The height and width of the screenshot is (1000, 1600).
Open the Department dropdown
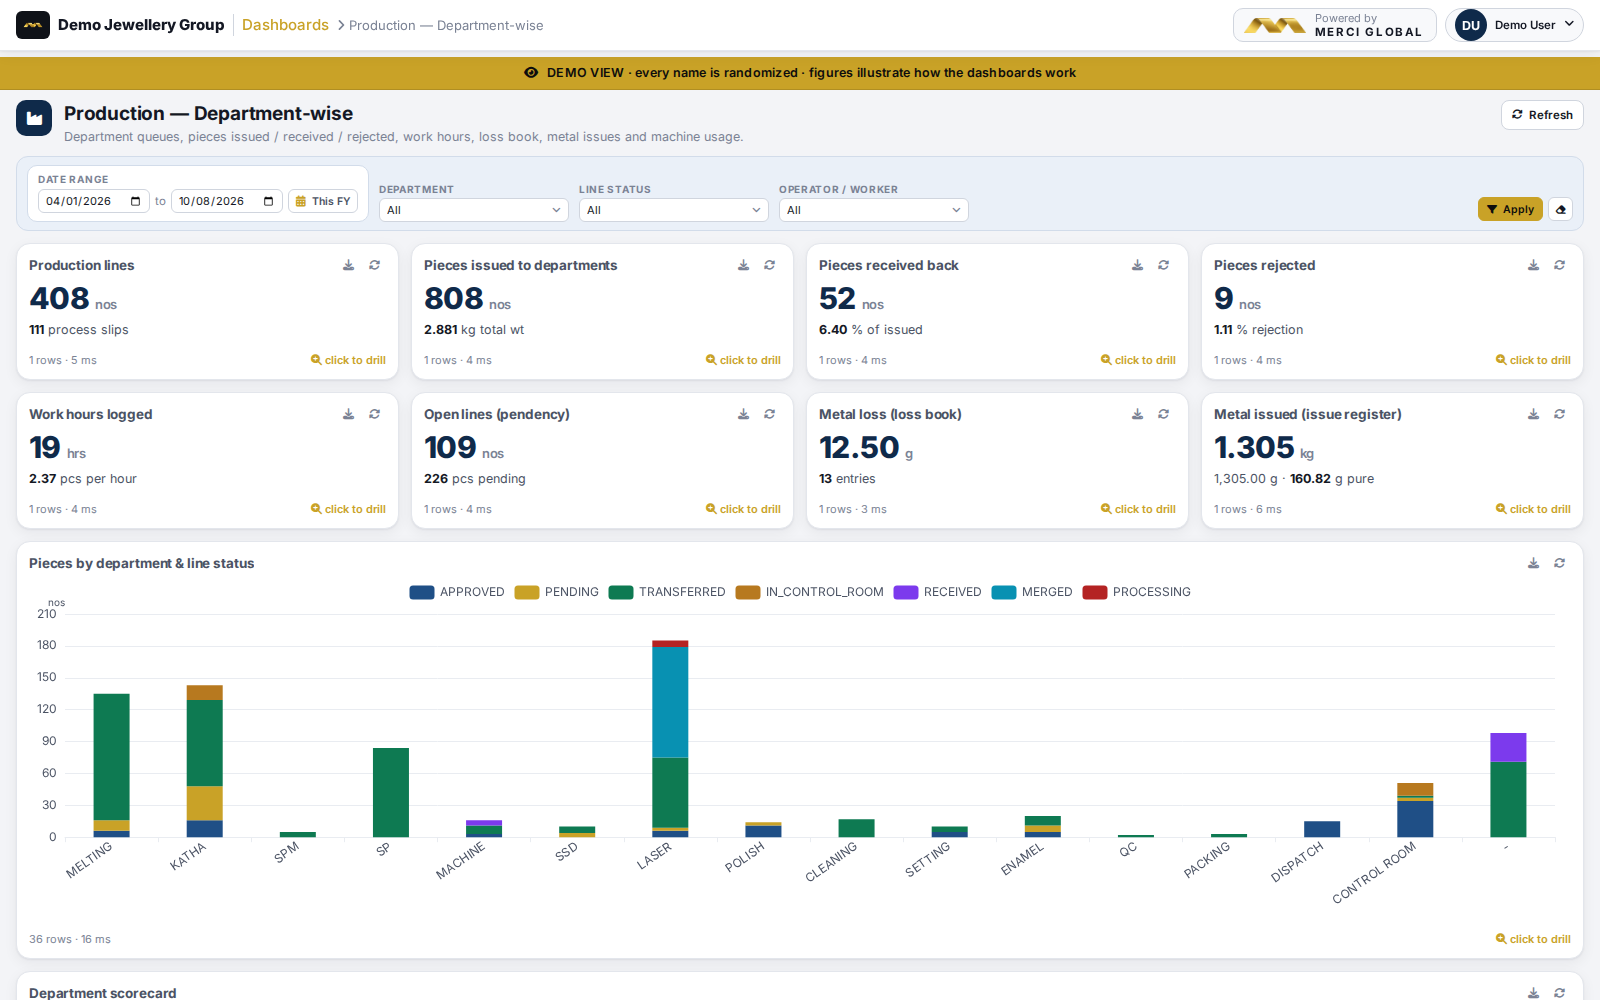tap(474, 210)
